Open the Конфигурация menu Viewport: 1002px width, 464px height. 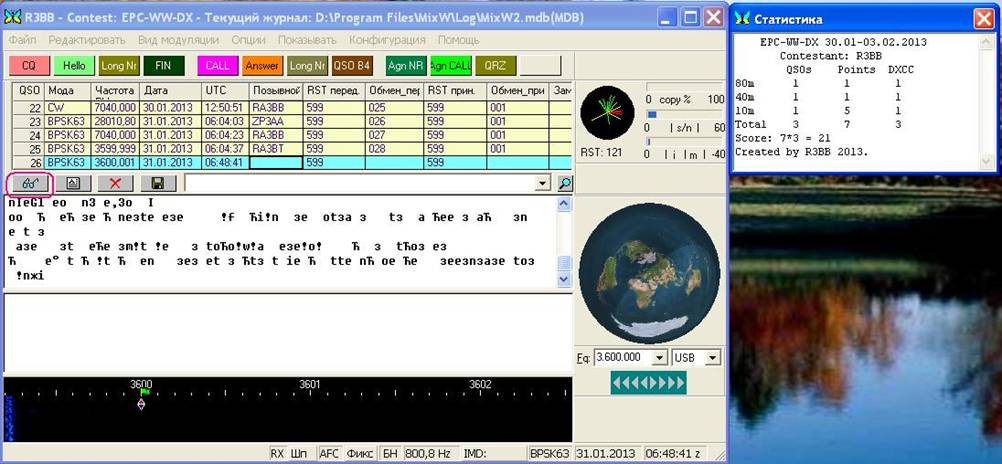click(x=387, y=40)
